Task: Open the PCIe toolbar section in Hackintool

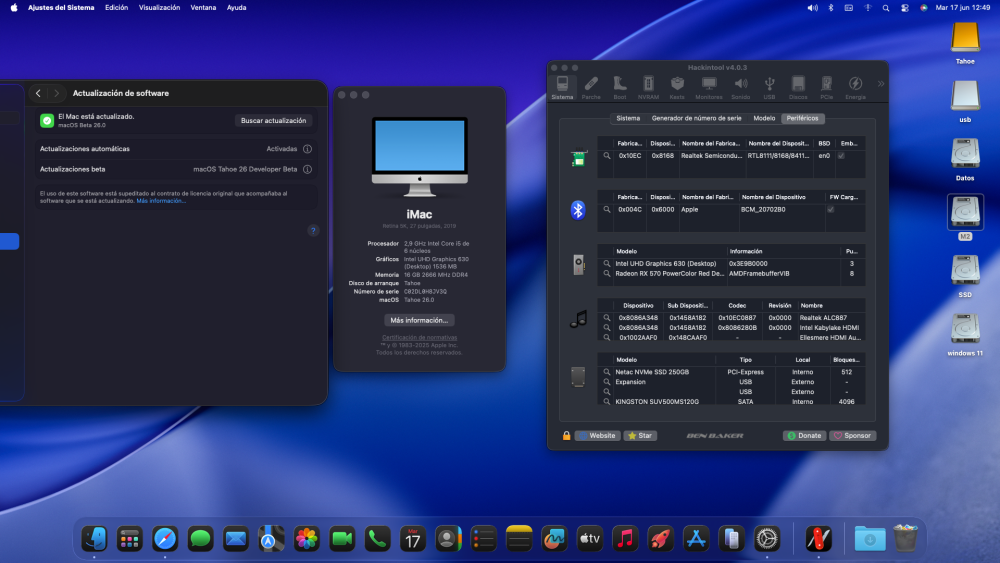Action: tap(827, 88)
